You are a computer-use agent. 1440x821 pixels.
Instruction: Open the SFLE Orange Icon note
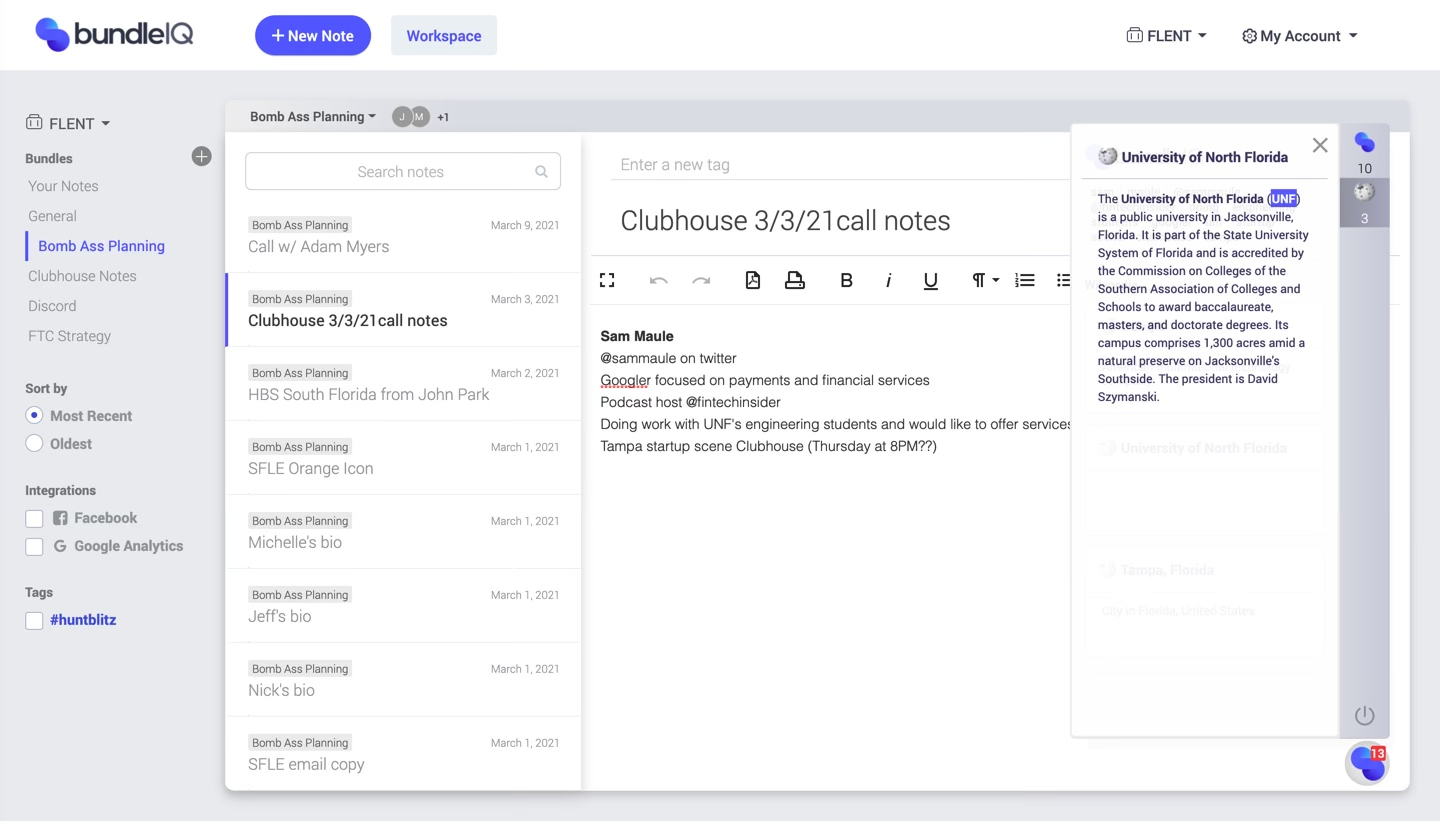[x=404, y=458]
